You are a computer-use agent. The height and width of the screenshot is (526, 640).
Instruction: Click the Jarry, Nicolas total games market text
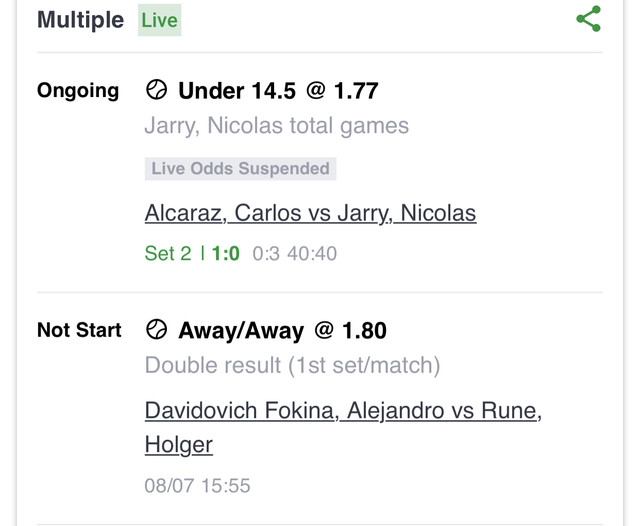(277, 126)
